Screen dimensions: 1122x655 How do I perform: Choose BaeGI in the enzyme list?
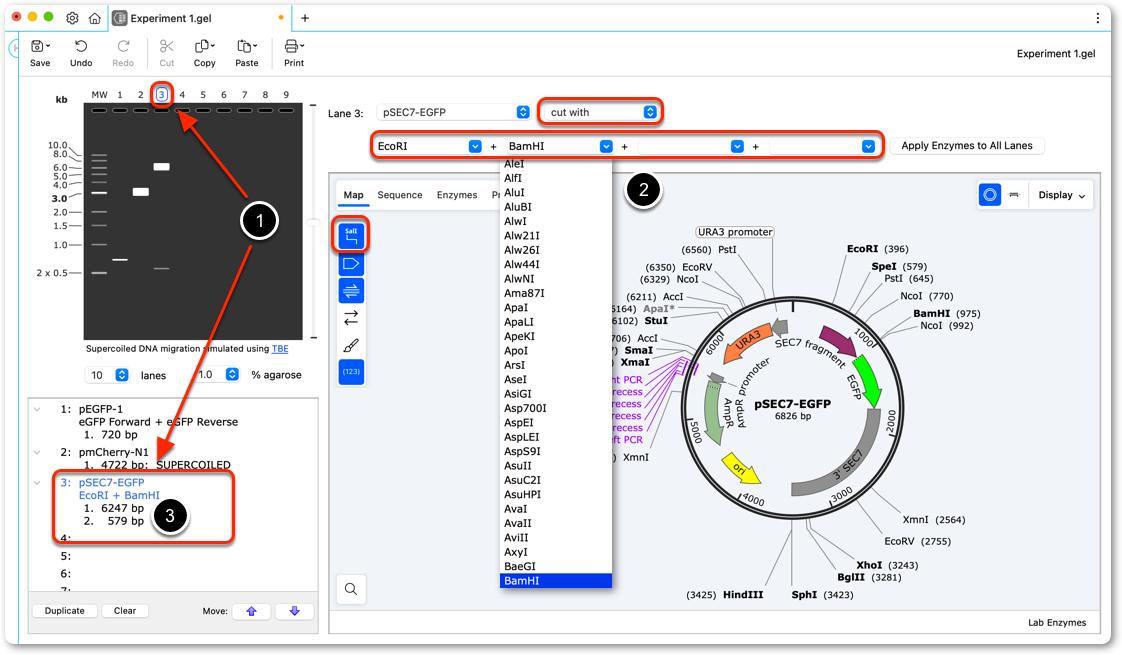[x=556, y=566]
